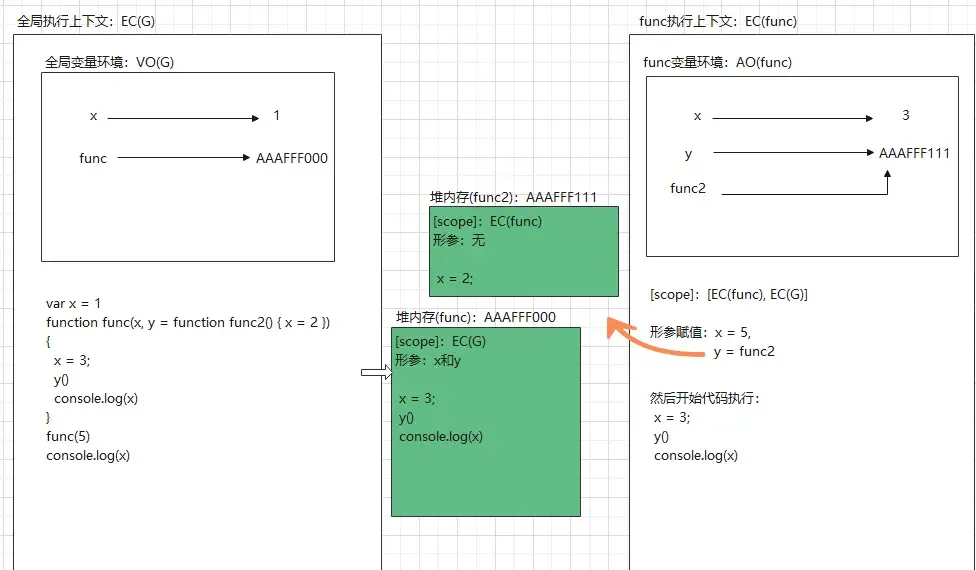
Task: Select the func变量环境：AO(func) label
Action: [x=717, y=62]
